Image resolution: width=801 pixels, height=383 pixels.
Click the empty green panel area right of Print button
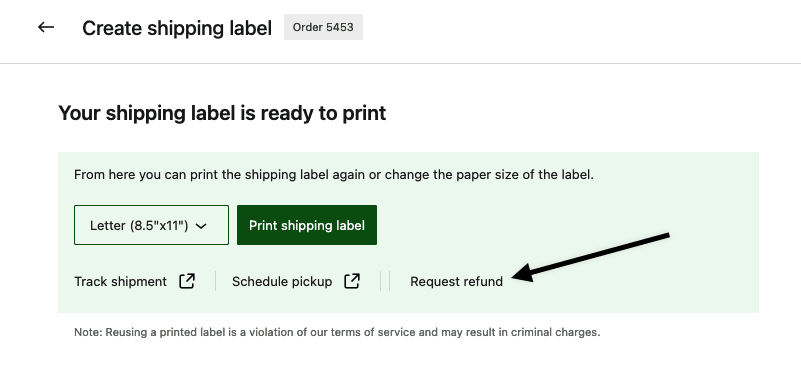(x=562, y=214)
